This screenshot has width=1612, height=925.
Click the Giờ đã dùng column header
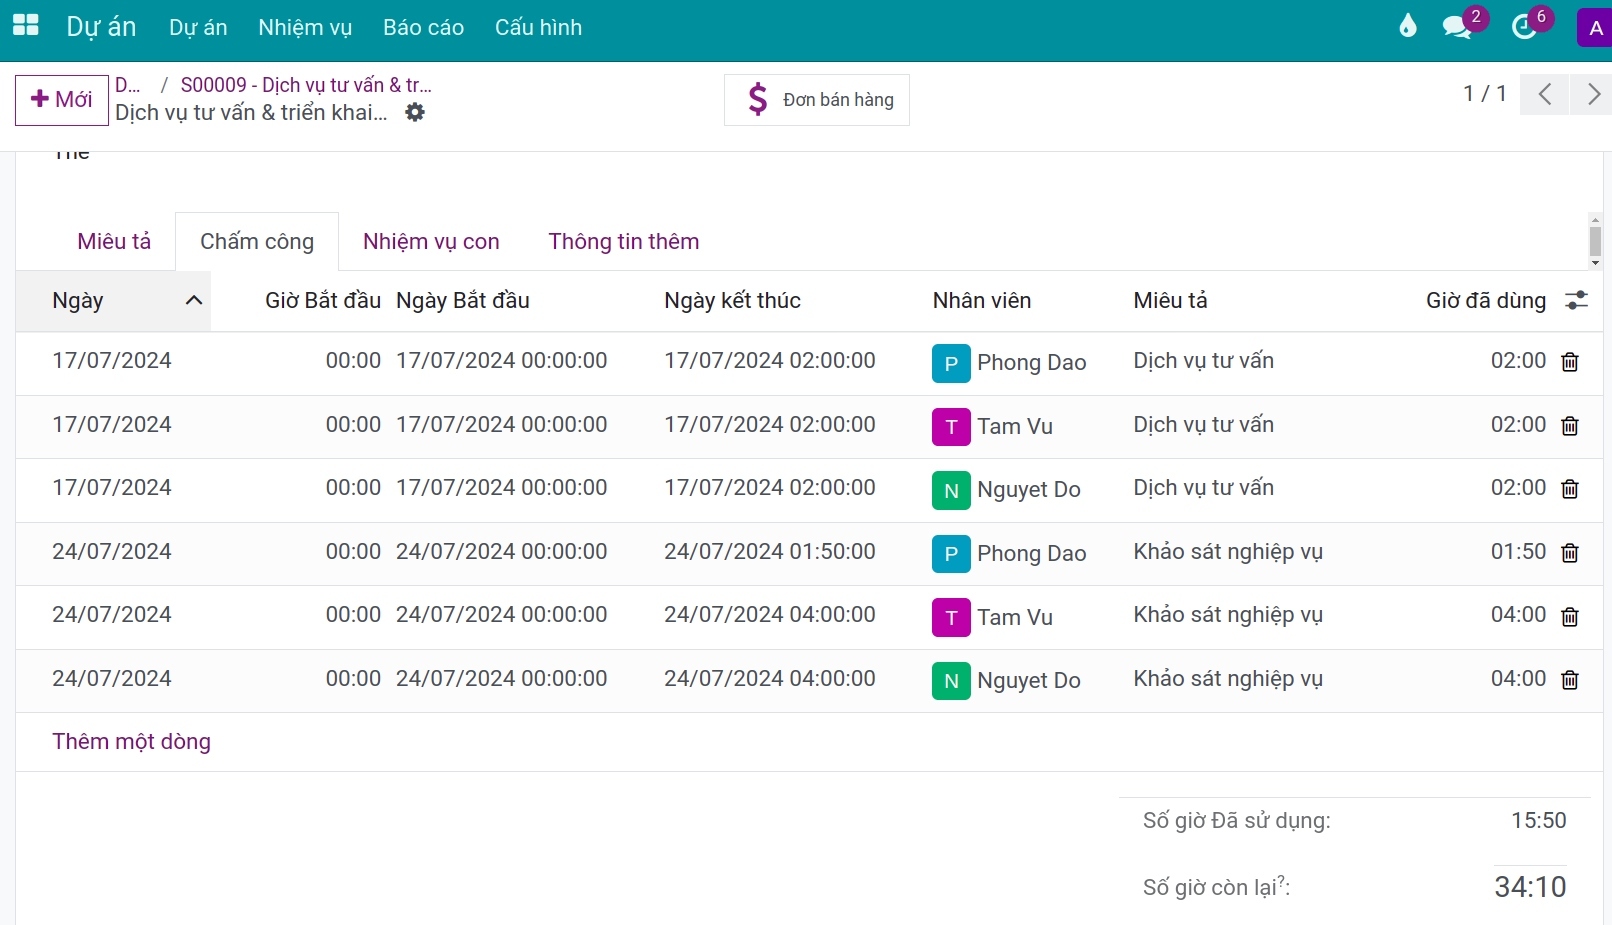pos(1486,301)
